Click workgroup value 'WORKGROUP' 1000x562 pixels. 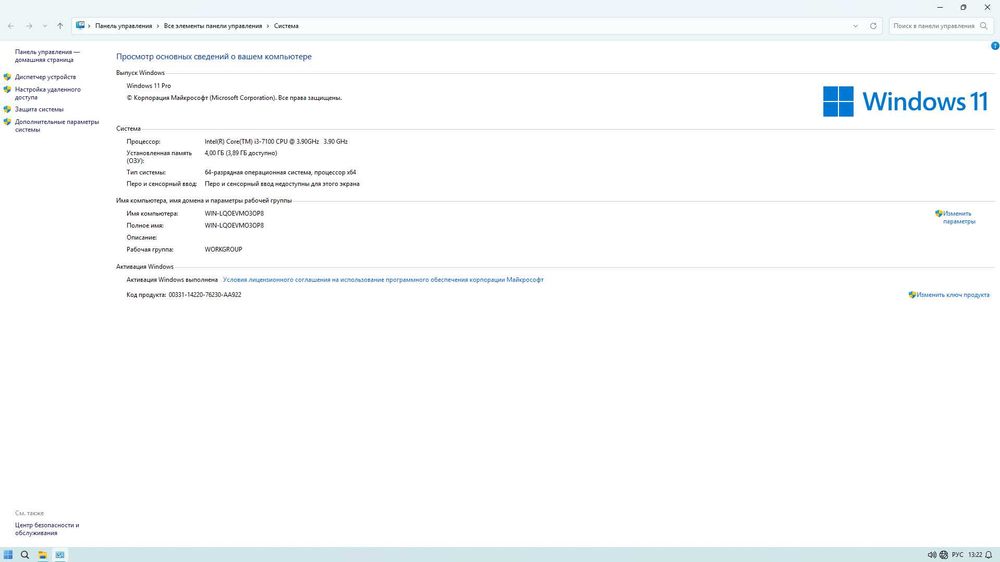pyautogui.click(x=223, y=249)
